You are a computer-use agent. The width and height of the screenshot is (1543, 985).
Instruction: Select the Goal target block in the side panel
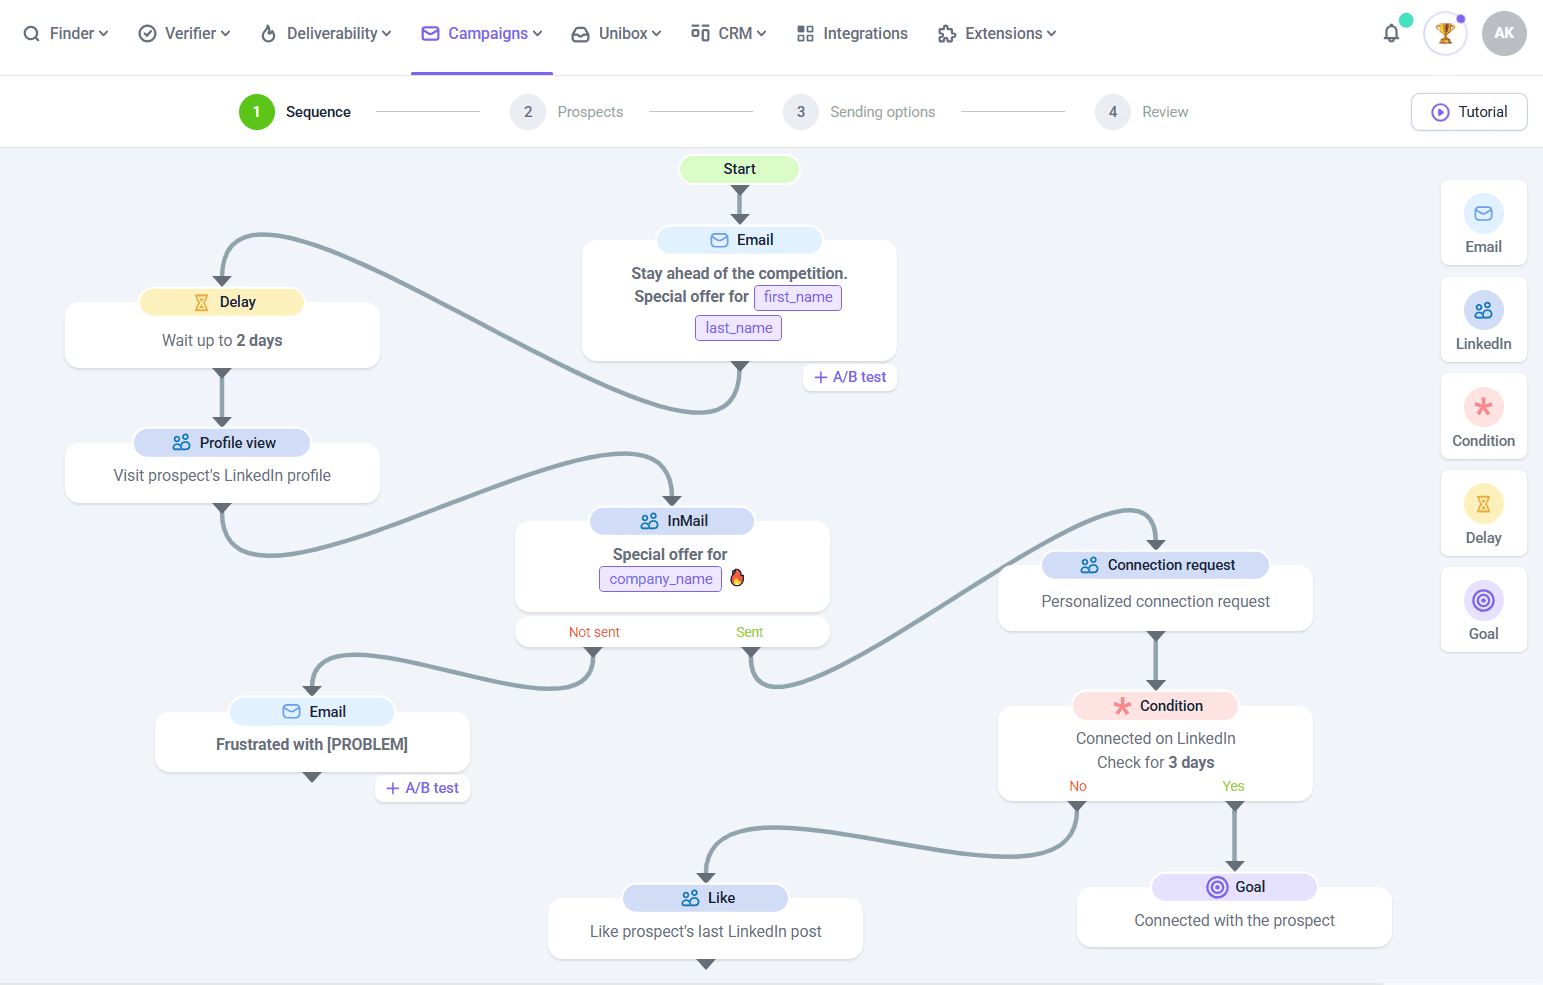[x=1483, y=610]
